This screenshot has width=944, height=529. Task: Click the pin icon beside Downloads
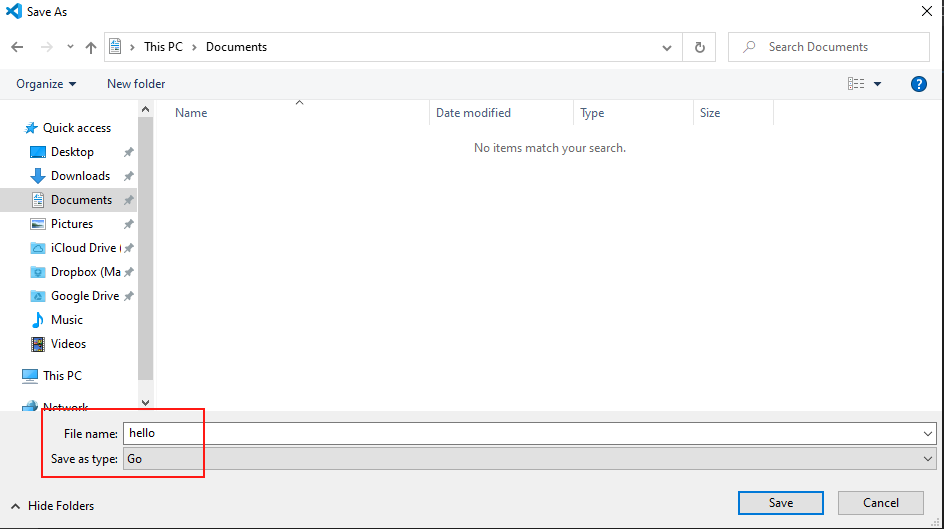[128, 176]
